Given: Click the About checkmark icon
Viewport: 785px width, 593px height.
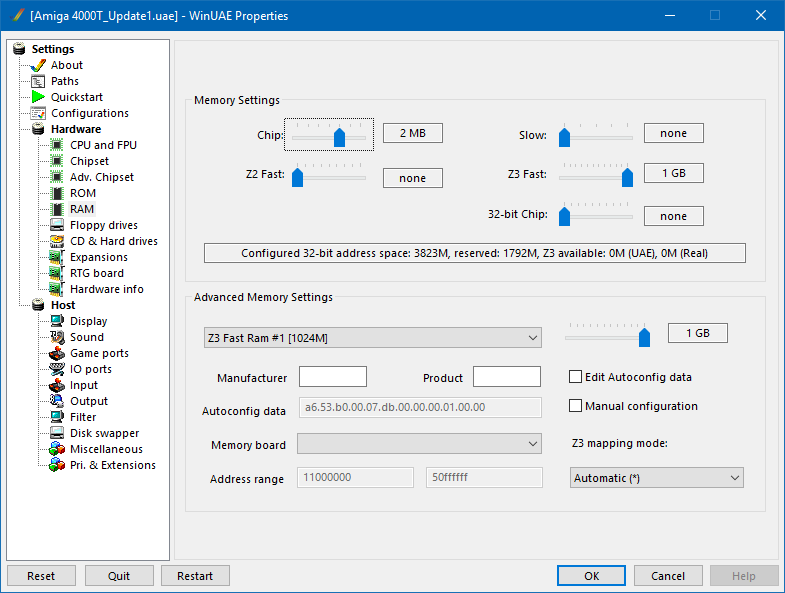Looking at the screenshot, I should pos(38,65).
